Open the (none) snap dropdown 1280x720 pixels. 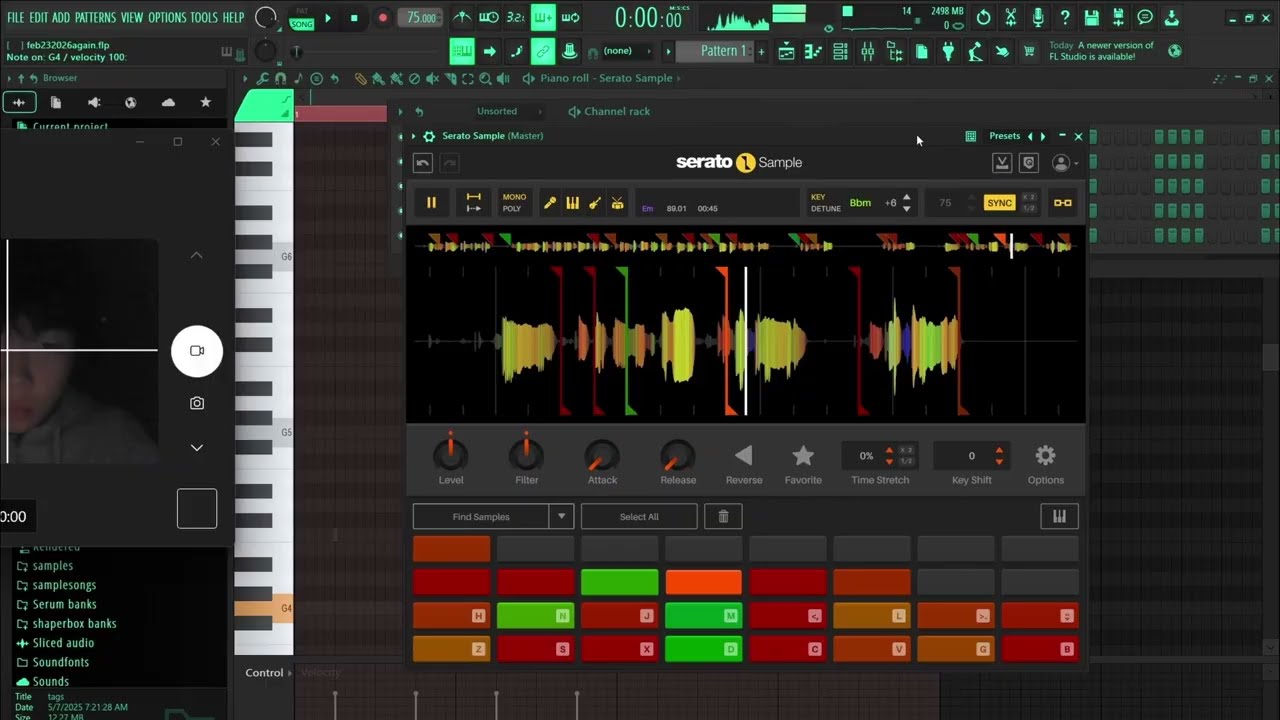pyautogui.click(x=628, y=51)
